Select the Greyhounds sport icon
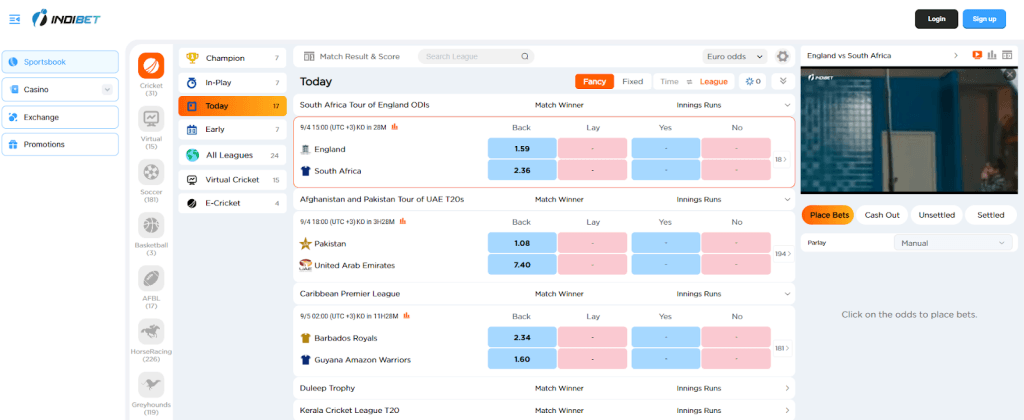 151,385
